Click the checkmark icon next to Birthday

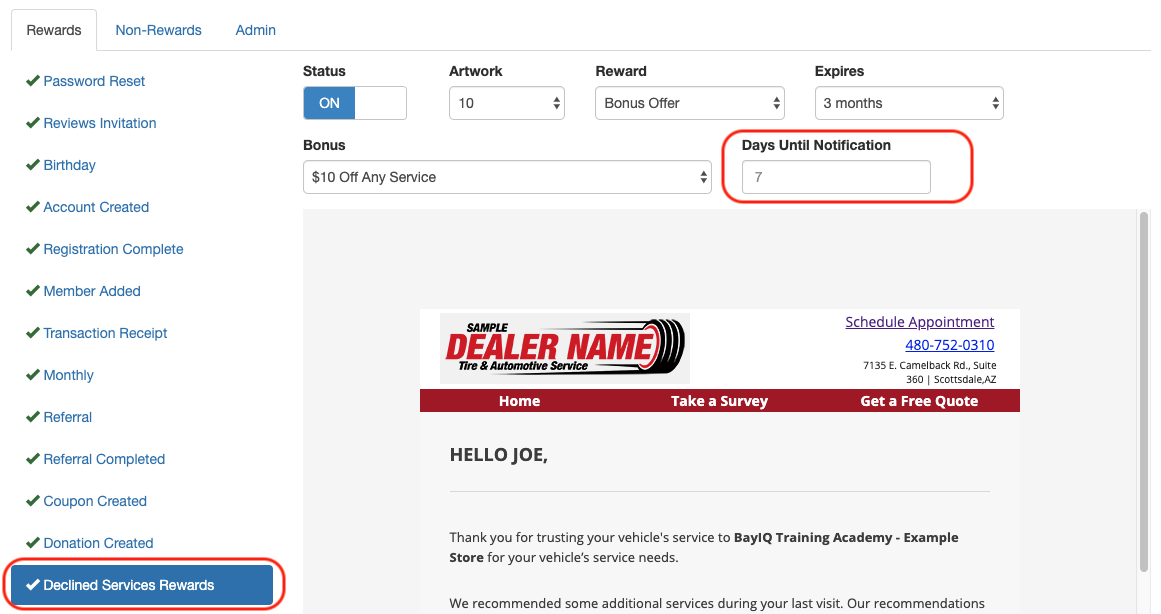(x=33, y=164)
